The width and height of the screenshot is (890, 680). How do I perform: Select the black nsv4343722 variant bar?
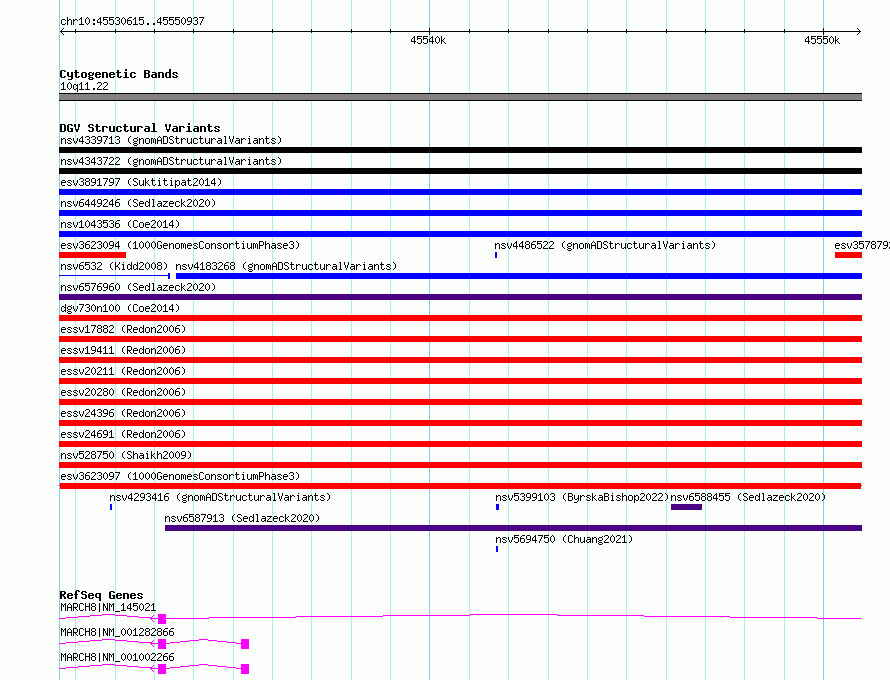[x=460, y=171]
